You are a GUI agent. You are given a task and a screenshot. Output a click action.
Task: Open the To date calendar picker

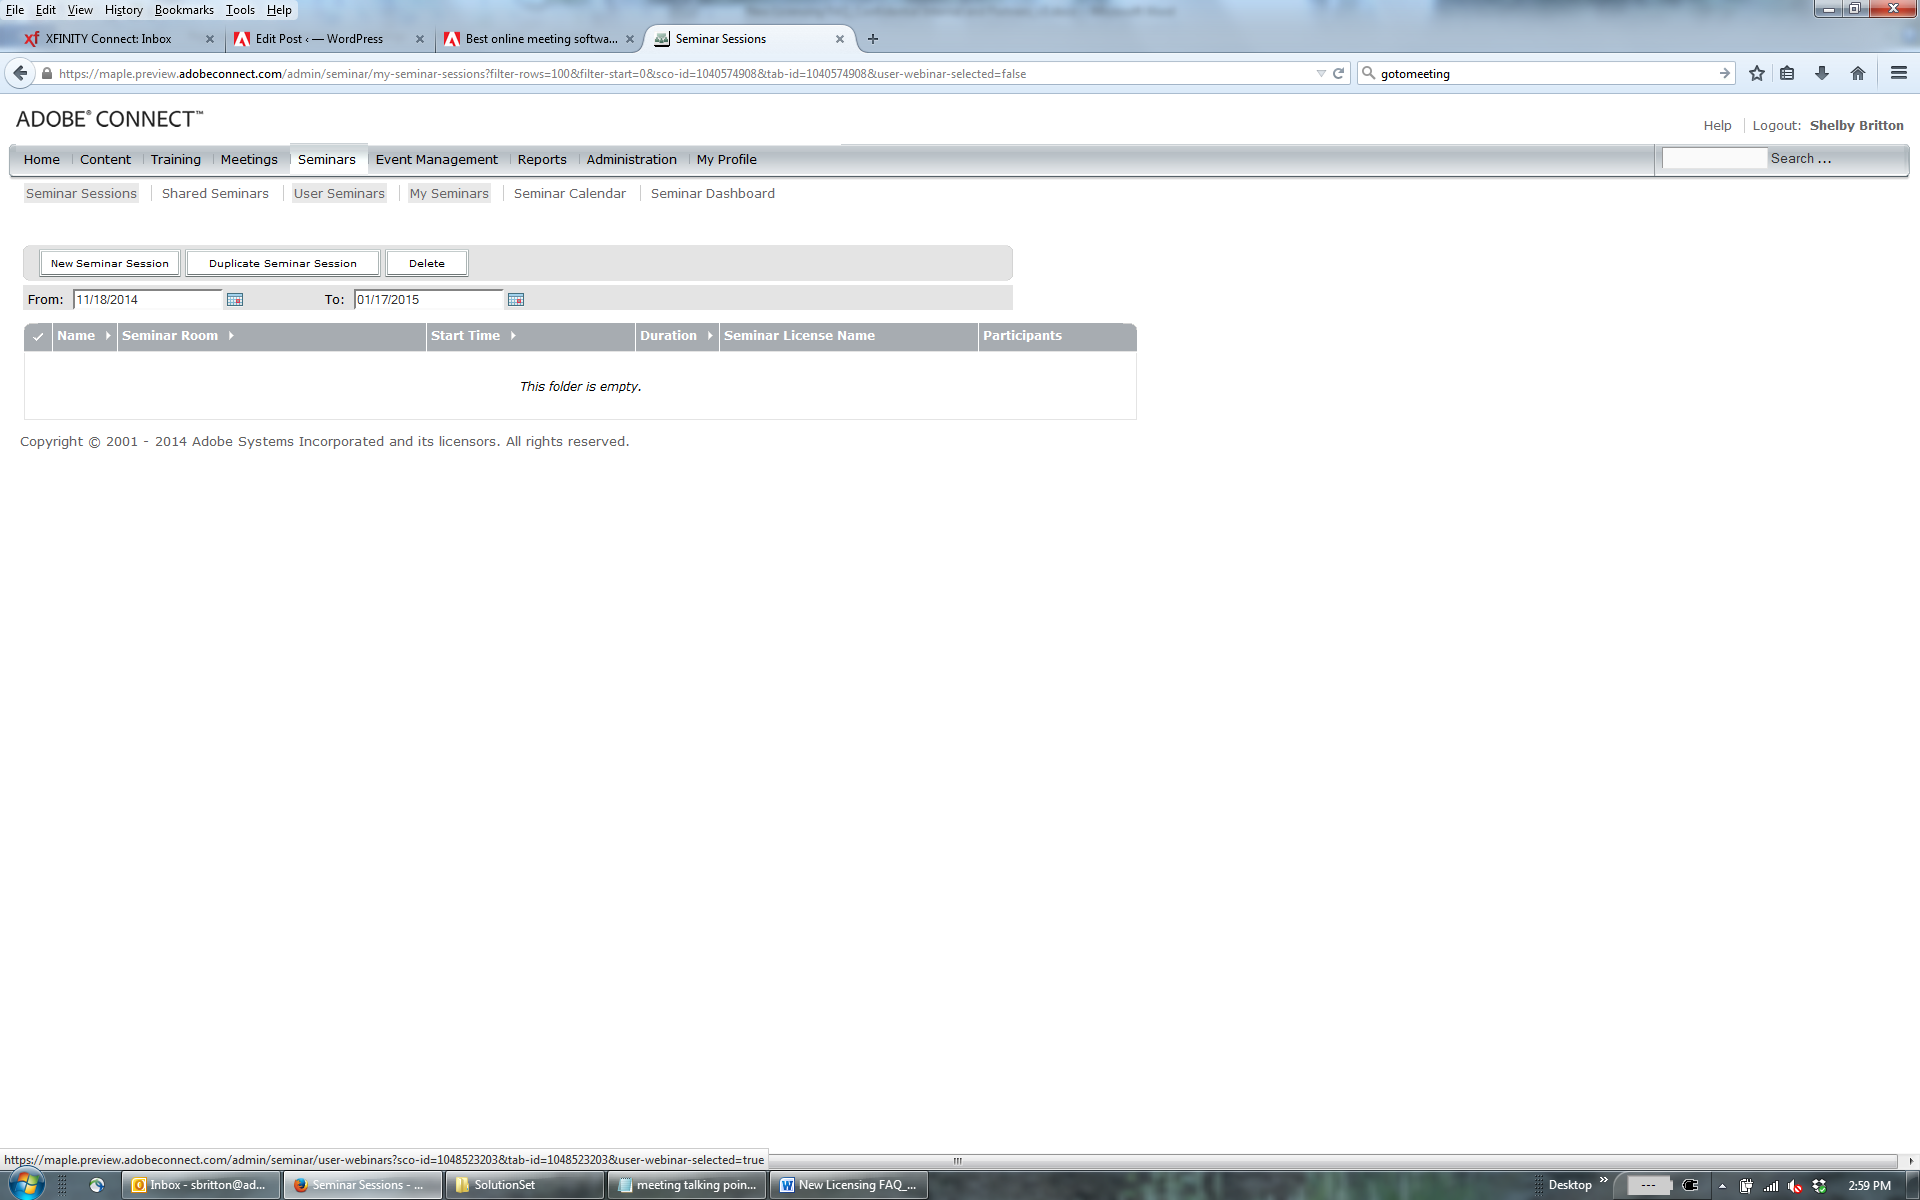tap(516, 300)
